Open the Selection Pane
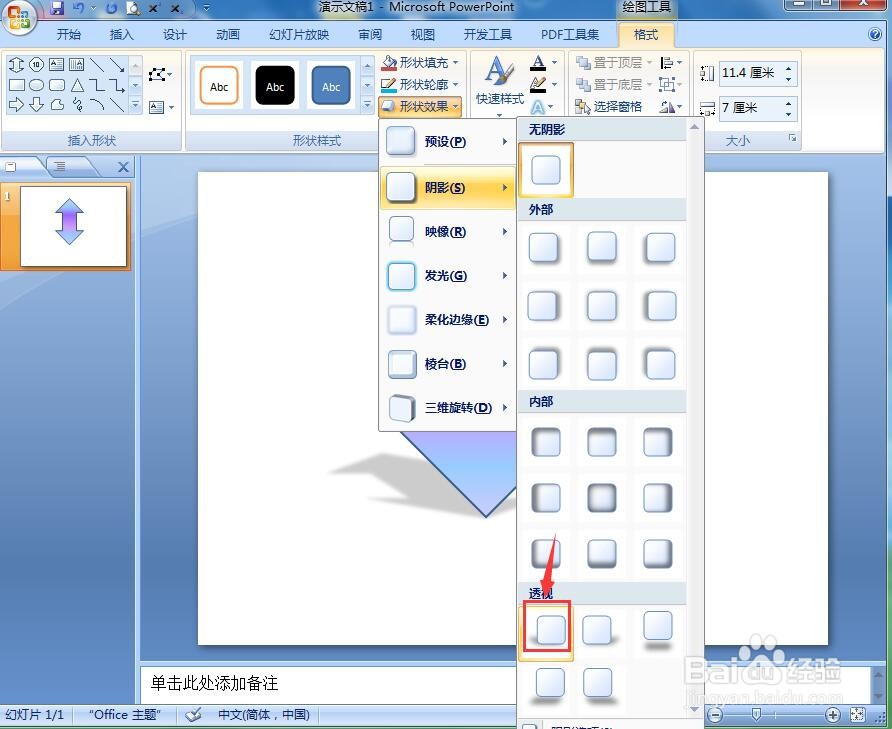This screenshot has width=892, height=729. point(608,106)
